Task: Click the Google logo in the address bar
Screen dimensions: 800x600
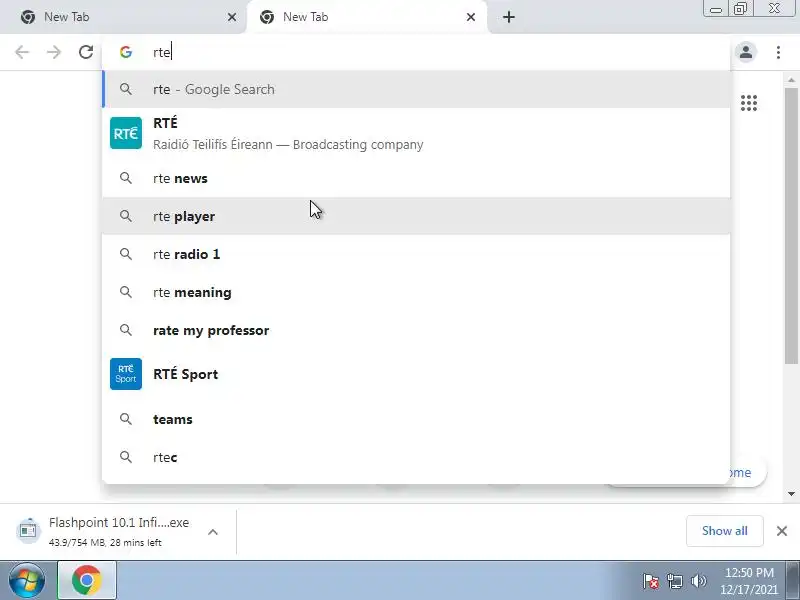Action: click(126, 52)
